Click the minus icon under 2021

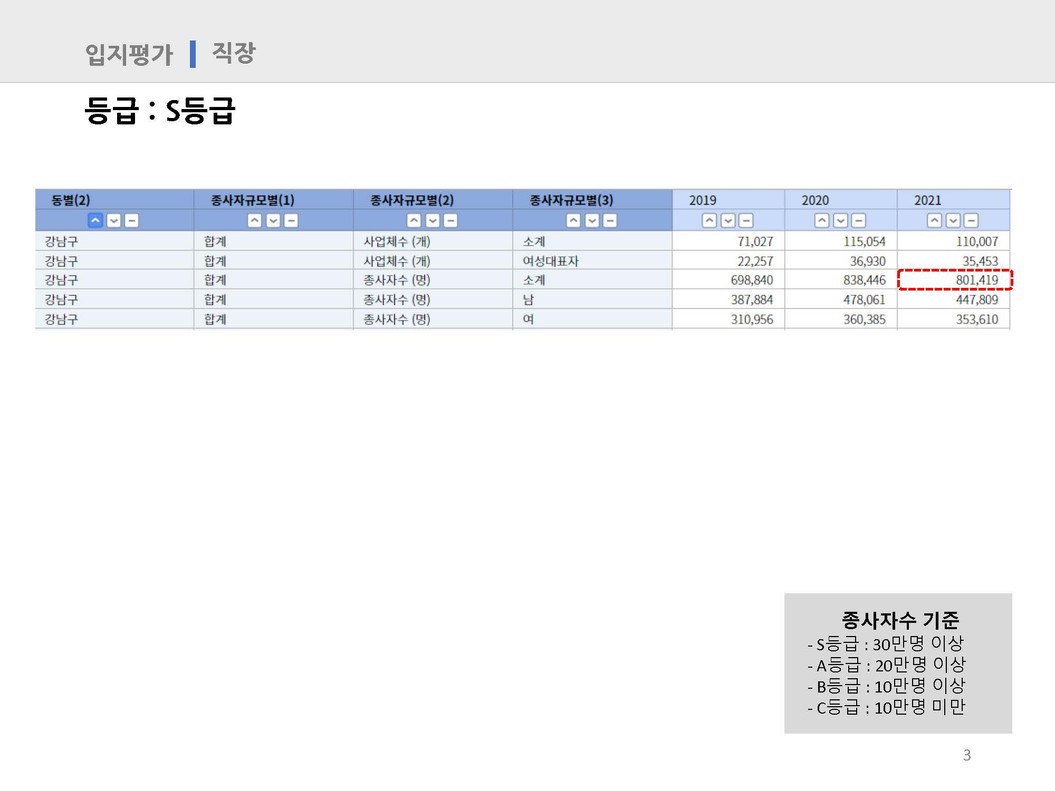(971, 221)
